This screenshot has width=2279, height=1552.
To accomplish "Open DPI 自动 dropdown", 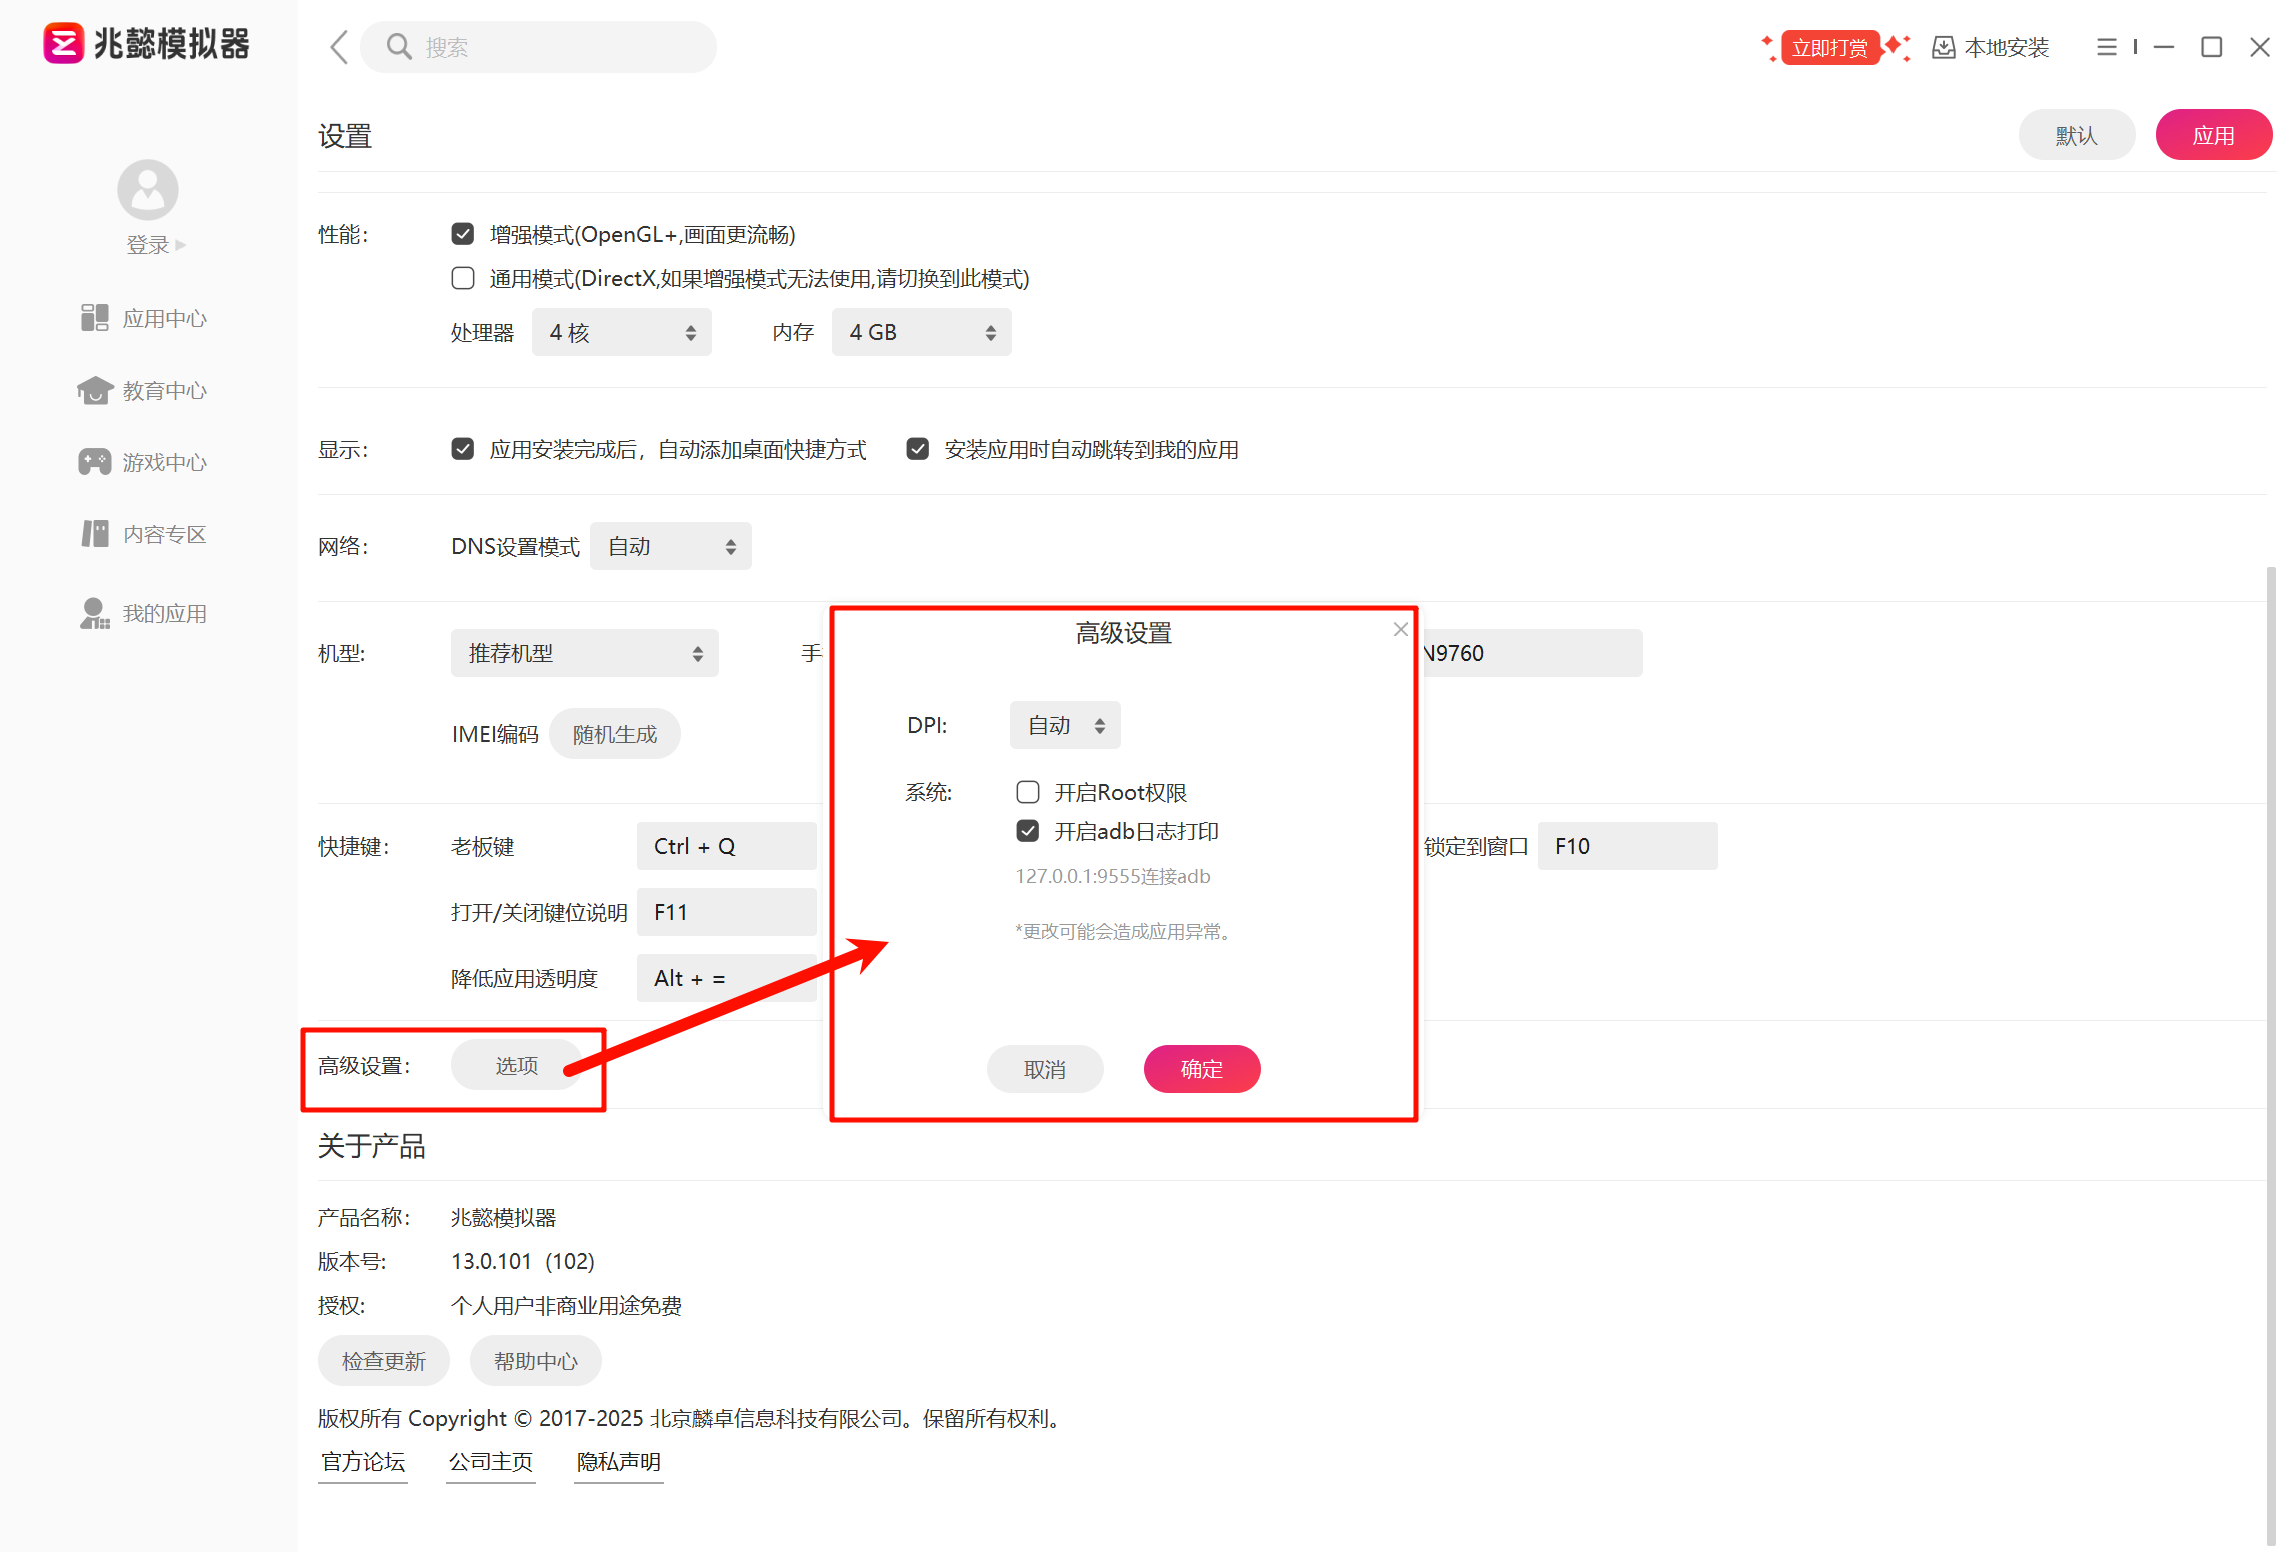I will click(1065, 725).
